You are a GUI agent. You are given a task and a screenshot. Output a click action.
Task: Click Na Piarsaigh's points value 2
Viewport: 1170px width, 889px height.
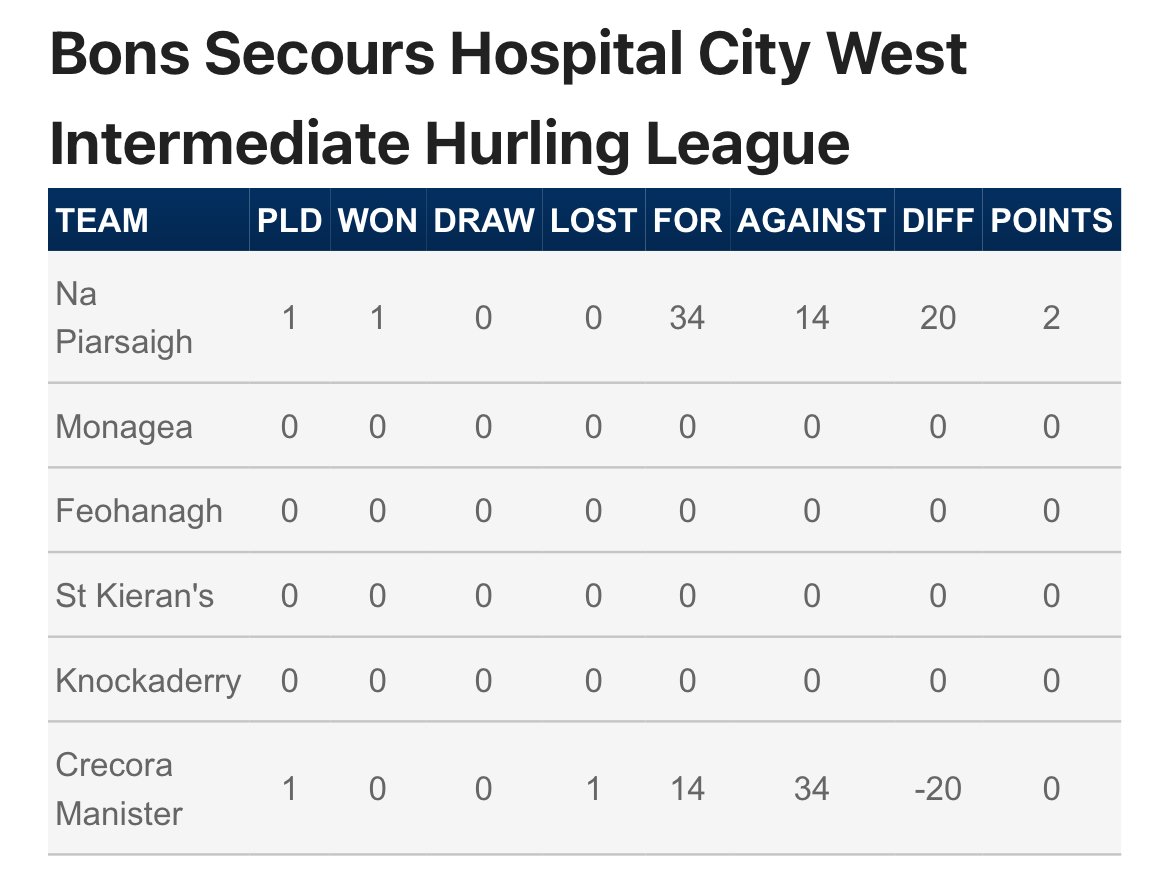(1051, 318)
